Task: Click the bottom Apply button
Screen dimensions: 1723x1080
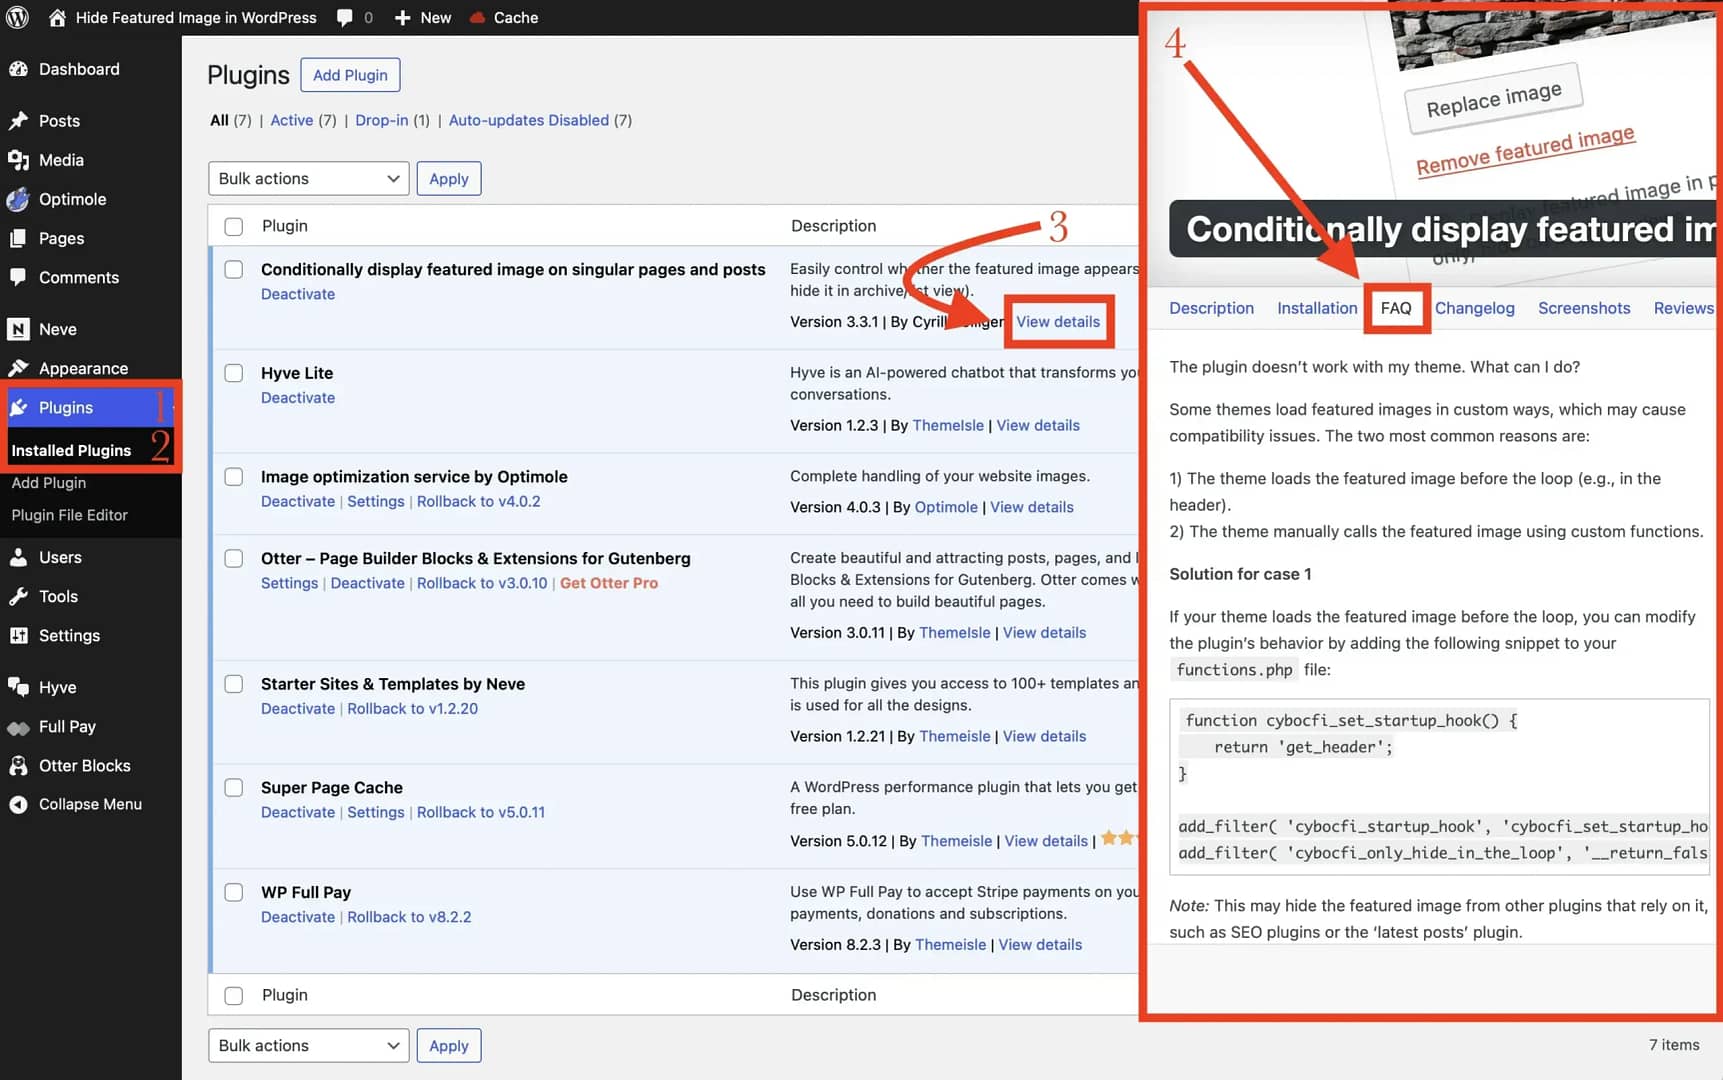Action: coord(449,1045)
